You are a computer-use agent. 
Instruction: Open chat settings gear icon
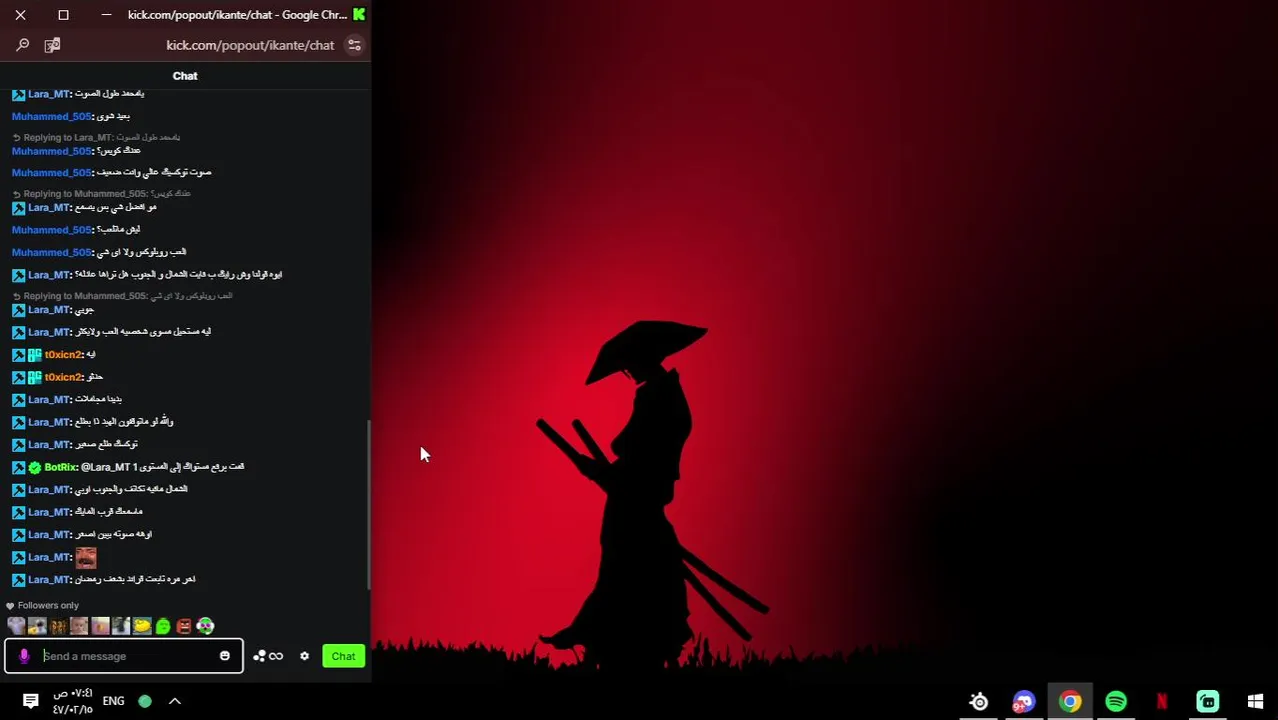(x=304, y=656)
